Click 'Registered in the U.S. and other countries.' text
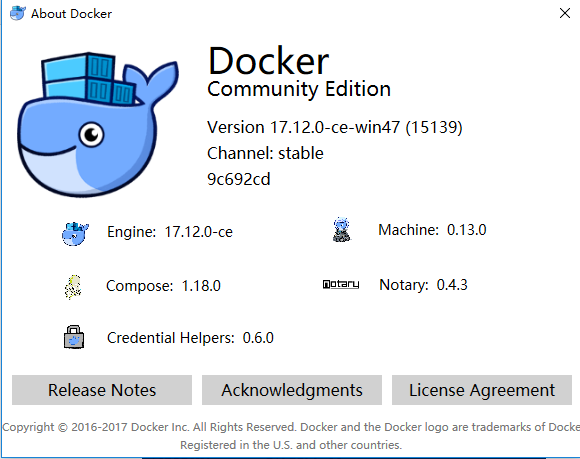580x459 pixels. pyautogui.click(x=291, y=445)
